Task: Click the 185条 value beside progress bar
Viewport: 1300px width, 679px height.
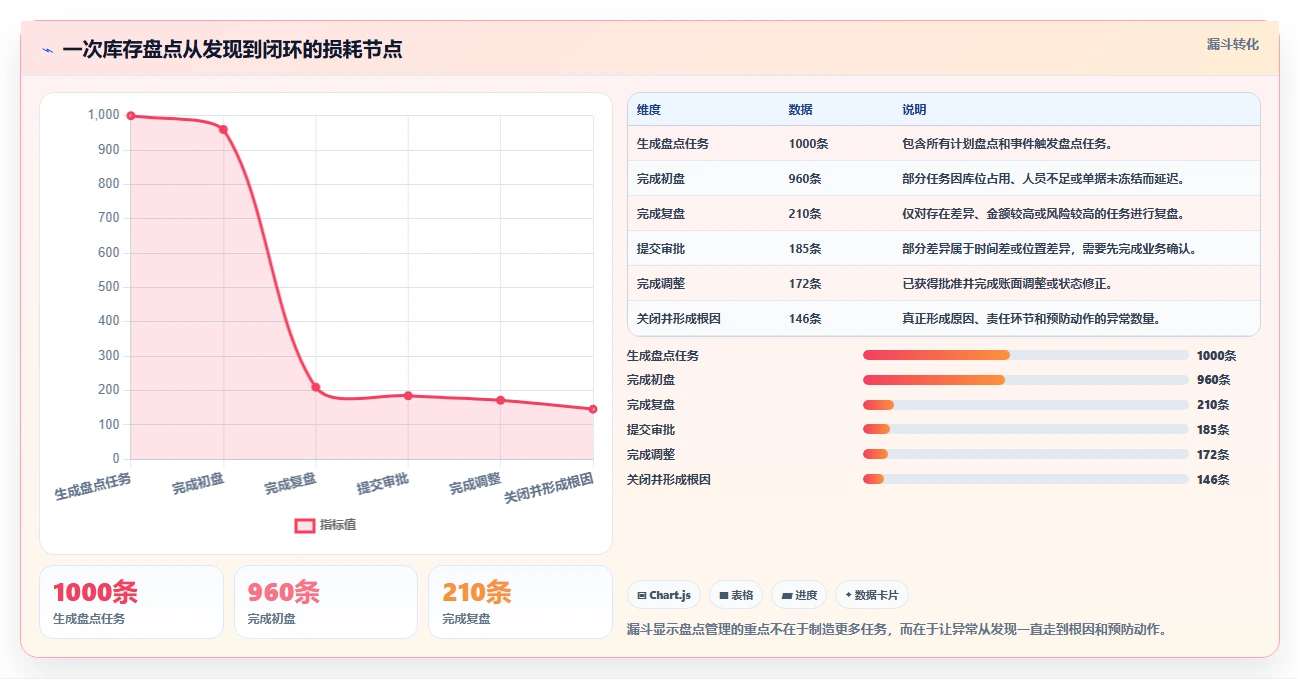Action: click(1213, 430)
